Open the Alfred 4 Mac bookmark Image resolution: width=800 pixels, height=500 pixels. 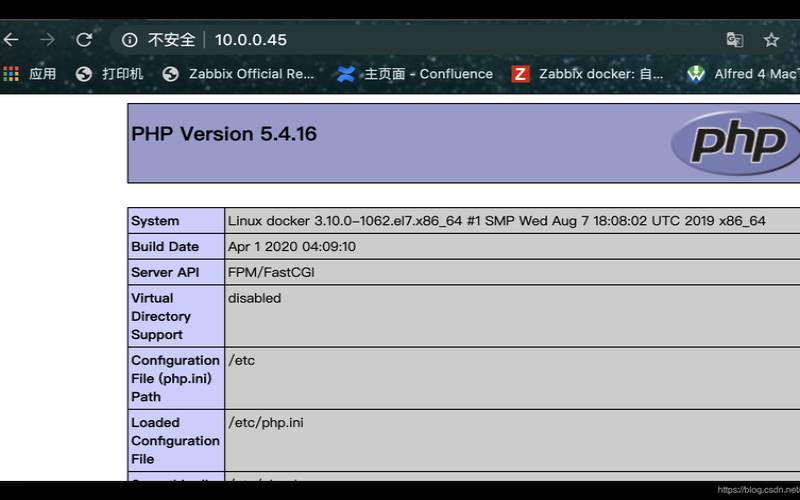tap(743, 74)
